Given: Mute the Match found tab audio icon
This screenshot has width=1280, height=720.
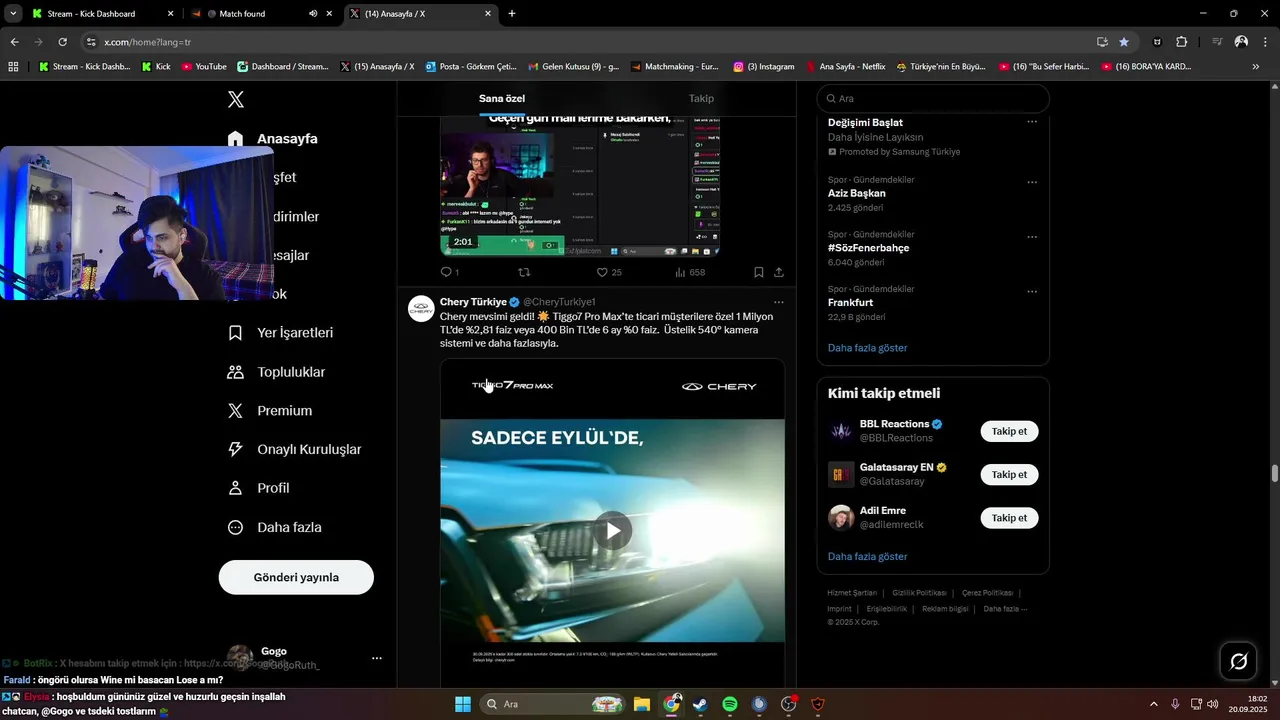Looking at the screenshot, I should click(313, 14).
